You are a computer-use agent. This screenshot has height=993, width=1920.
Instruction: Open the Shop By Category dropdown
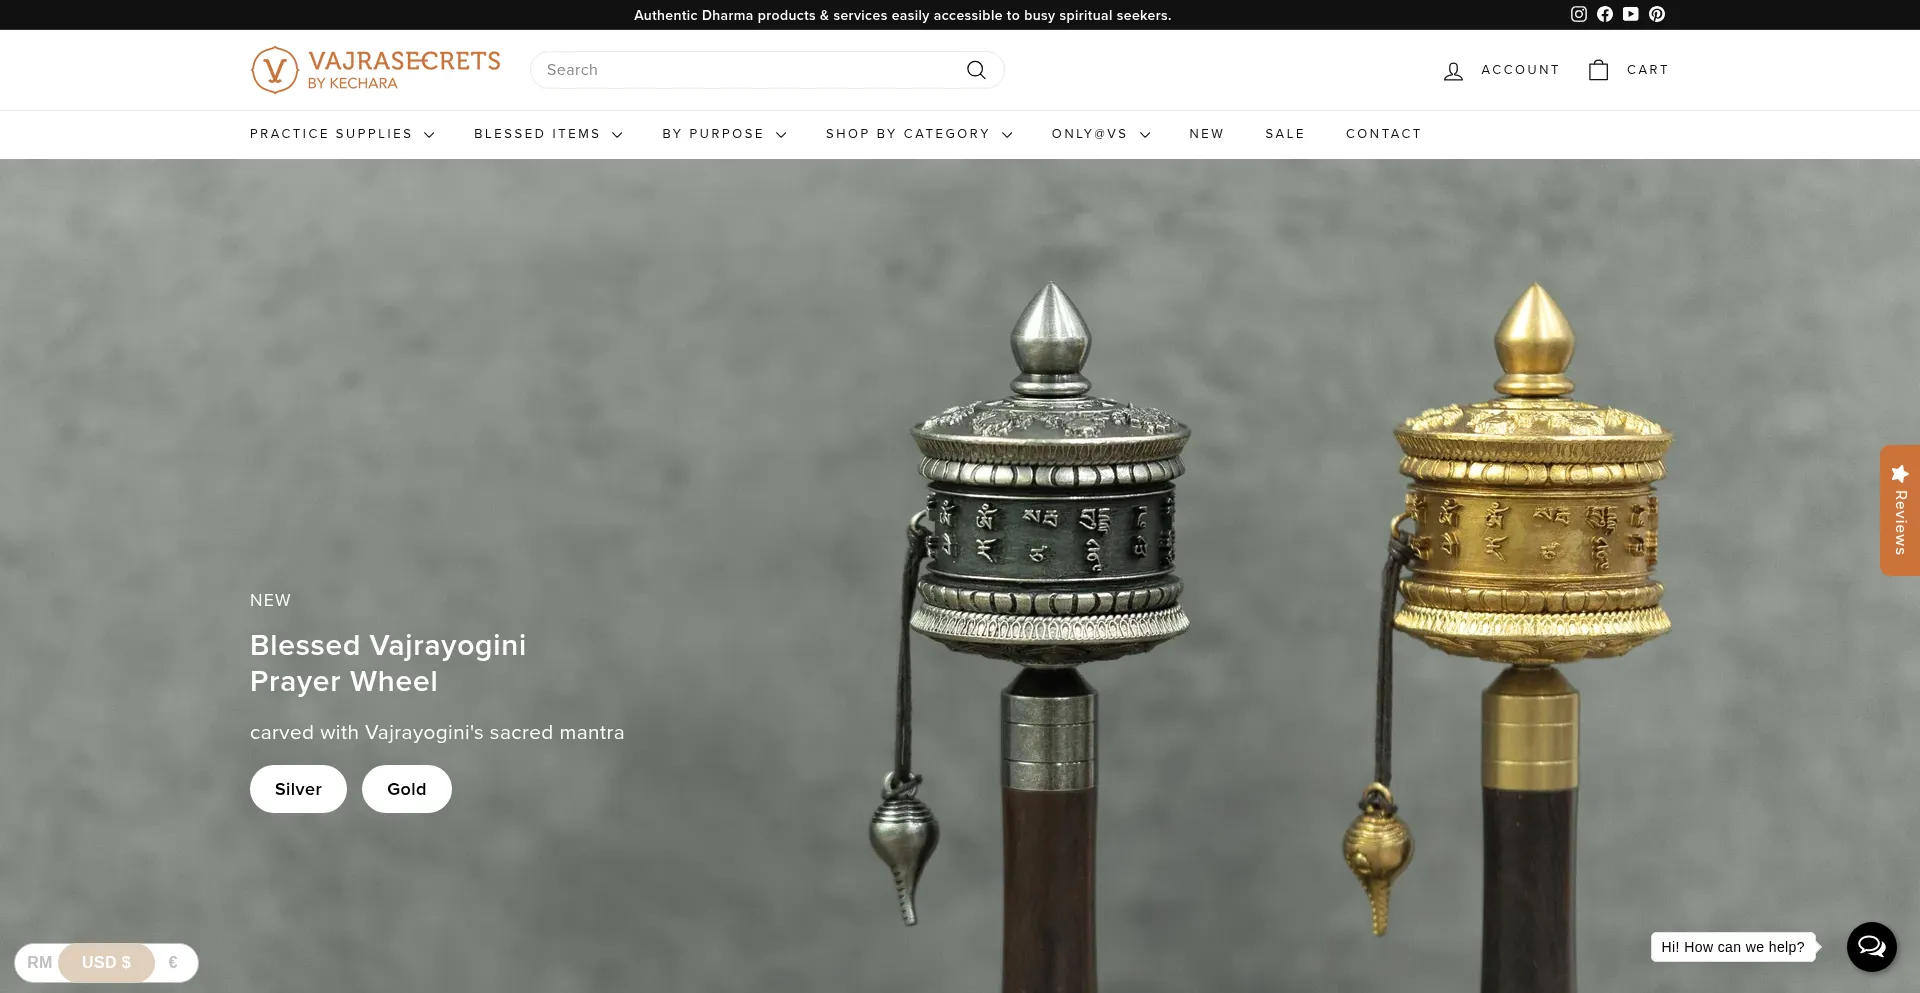coord(918,134)
